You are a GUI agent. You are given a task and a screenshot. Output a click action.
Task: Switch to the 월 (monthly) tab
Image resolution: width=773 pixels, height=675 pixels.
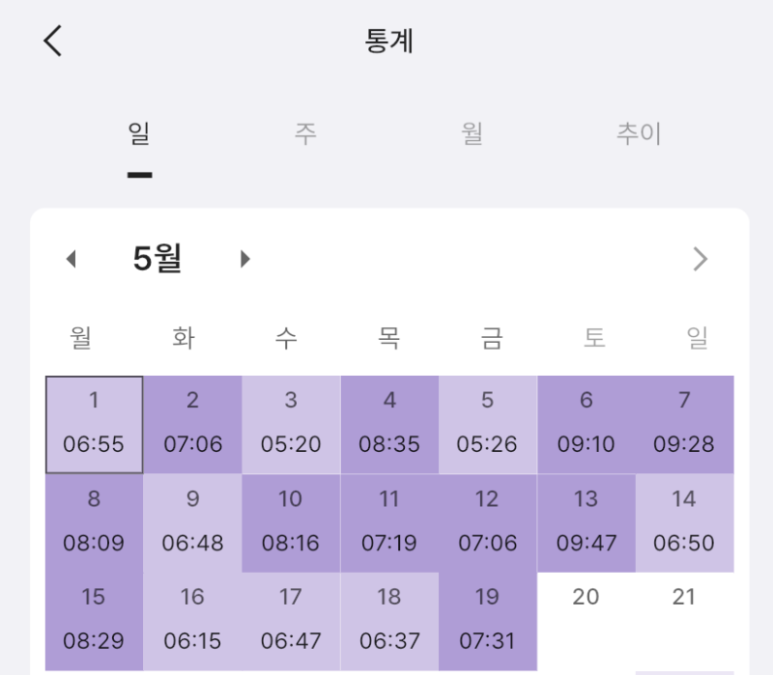[x=472, y=134]
